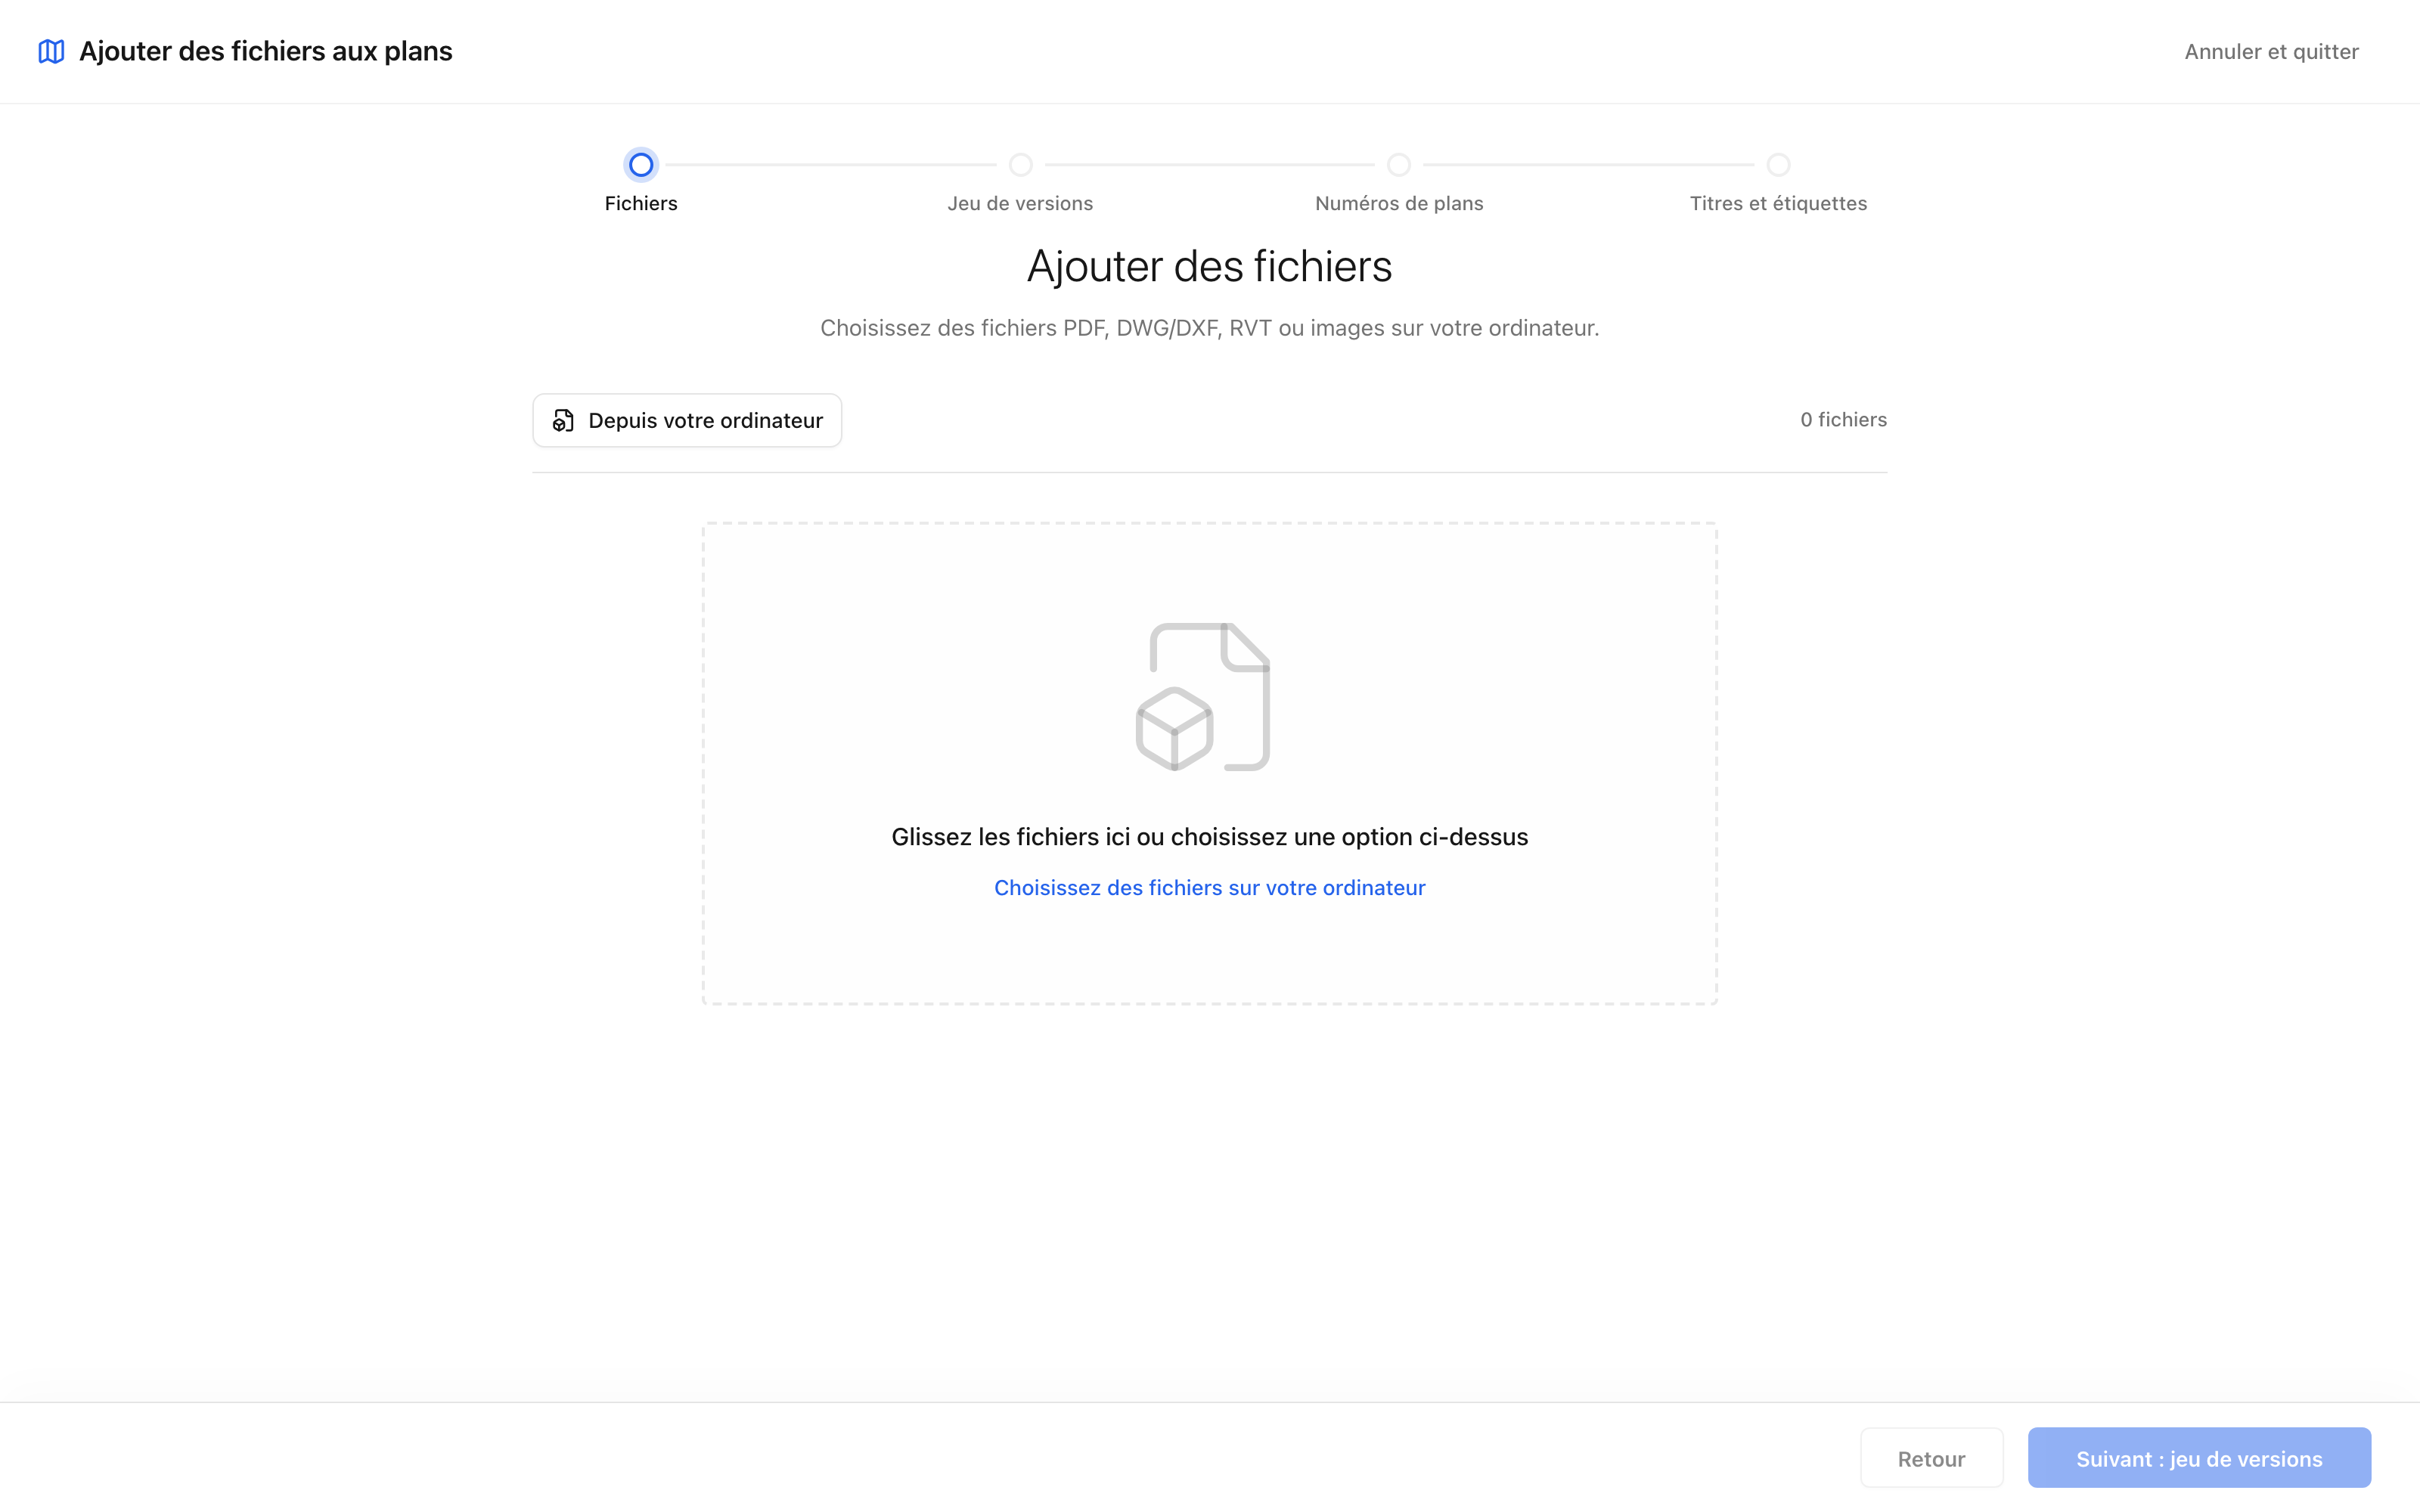2420x1512 pixels.
Task: Go to the Jeu de versions step label
Action: coord(1020,203)
